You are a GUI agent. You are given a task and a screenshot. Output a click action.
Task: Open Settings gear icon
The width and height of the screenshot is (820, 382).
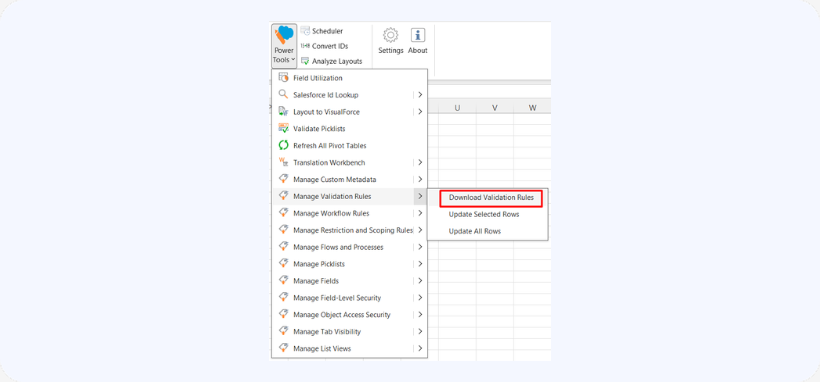pos(391,36)
